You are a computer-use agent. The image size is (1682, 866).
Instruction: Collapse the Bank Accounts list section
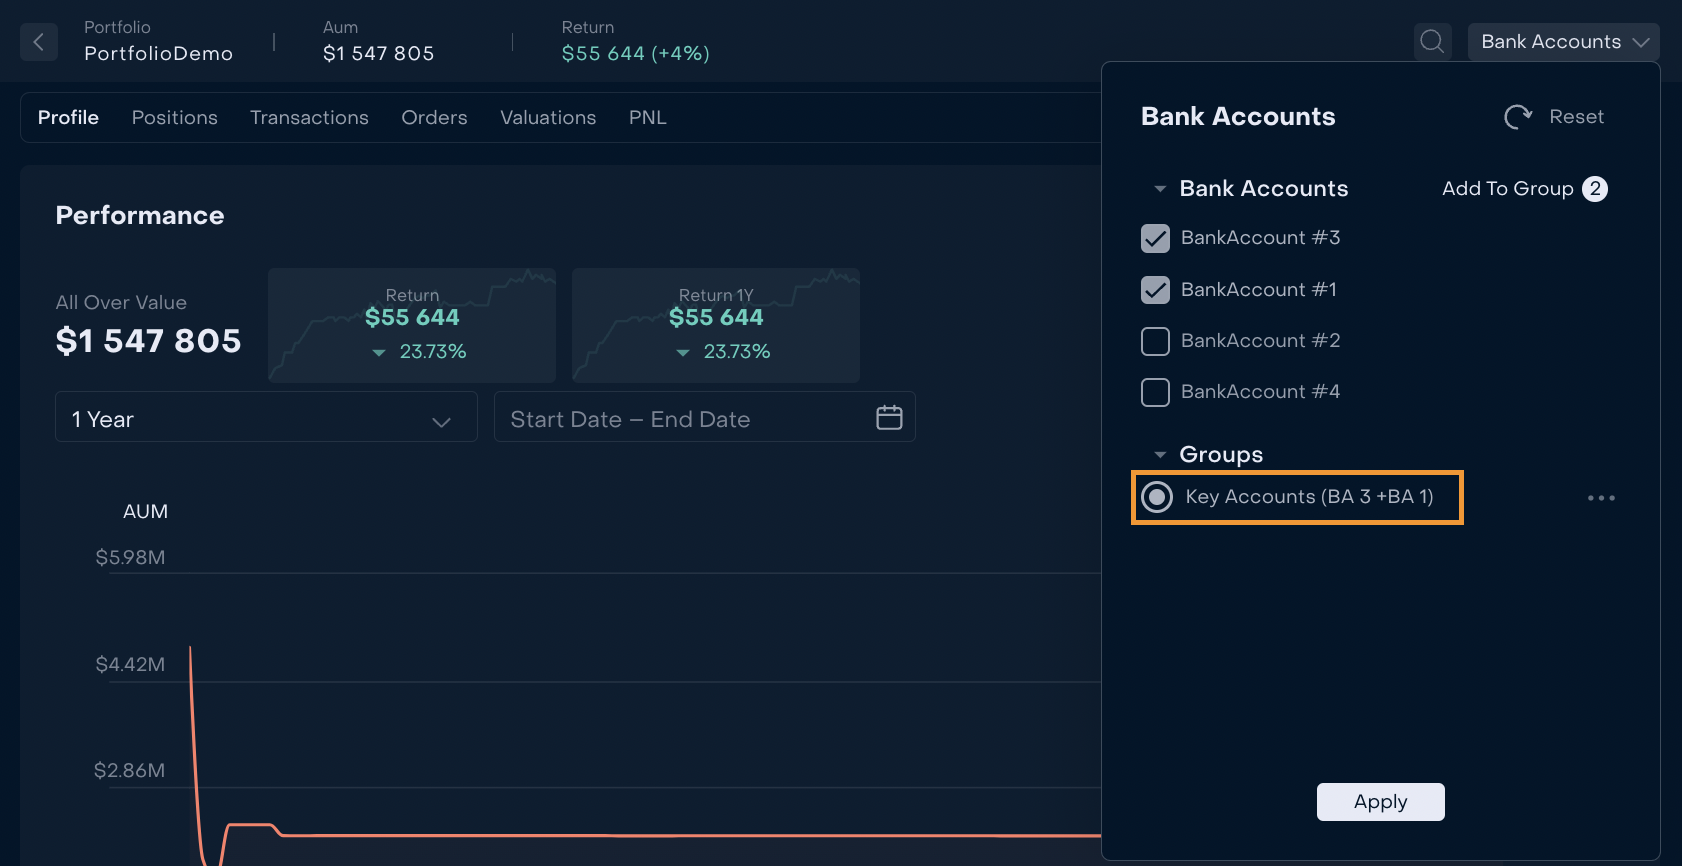click(1160, 189)
